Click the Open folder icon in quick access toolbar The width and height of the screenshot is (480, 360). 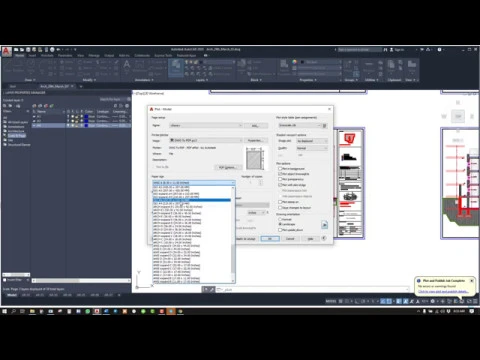pos(22,50)
